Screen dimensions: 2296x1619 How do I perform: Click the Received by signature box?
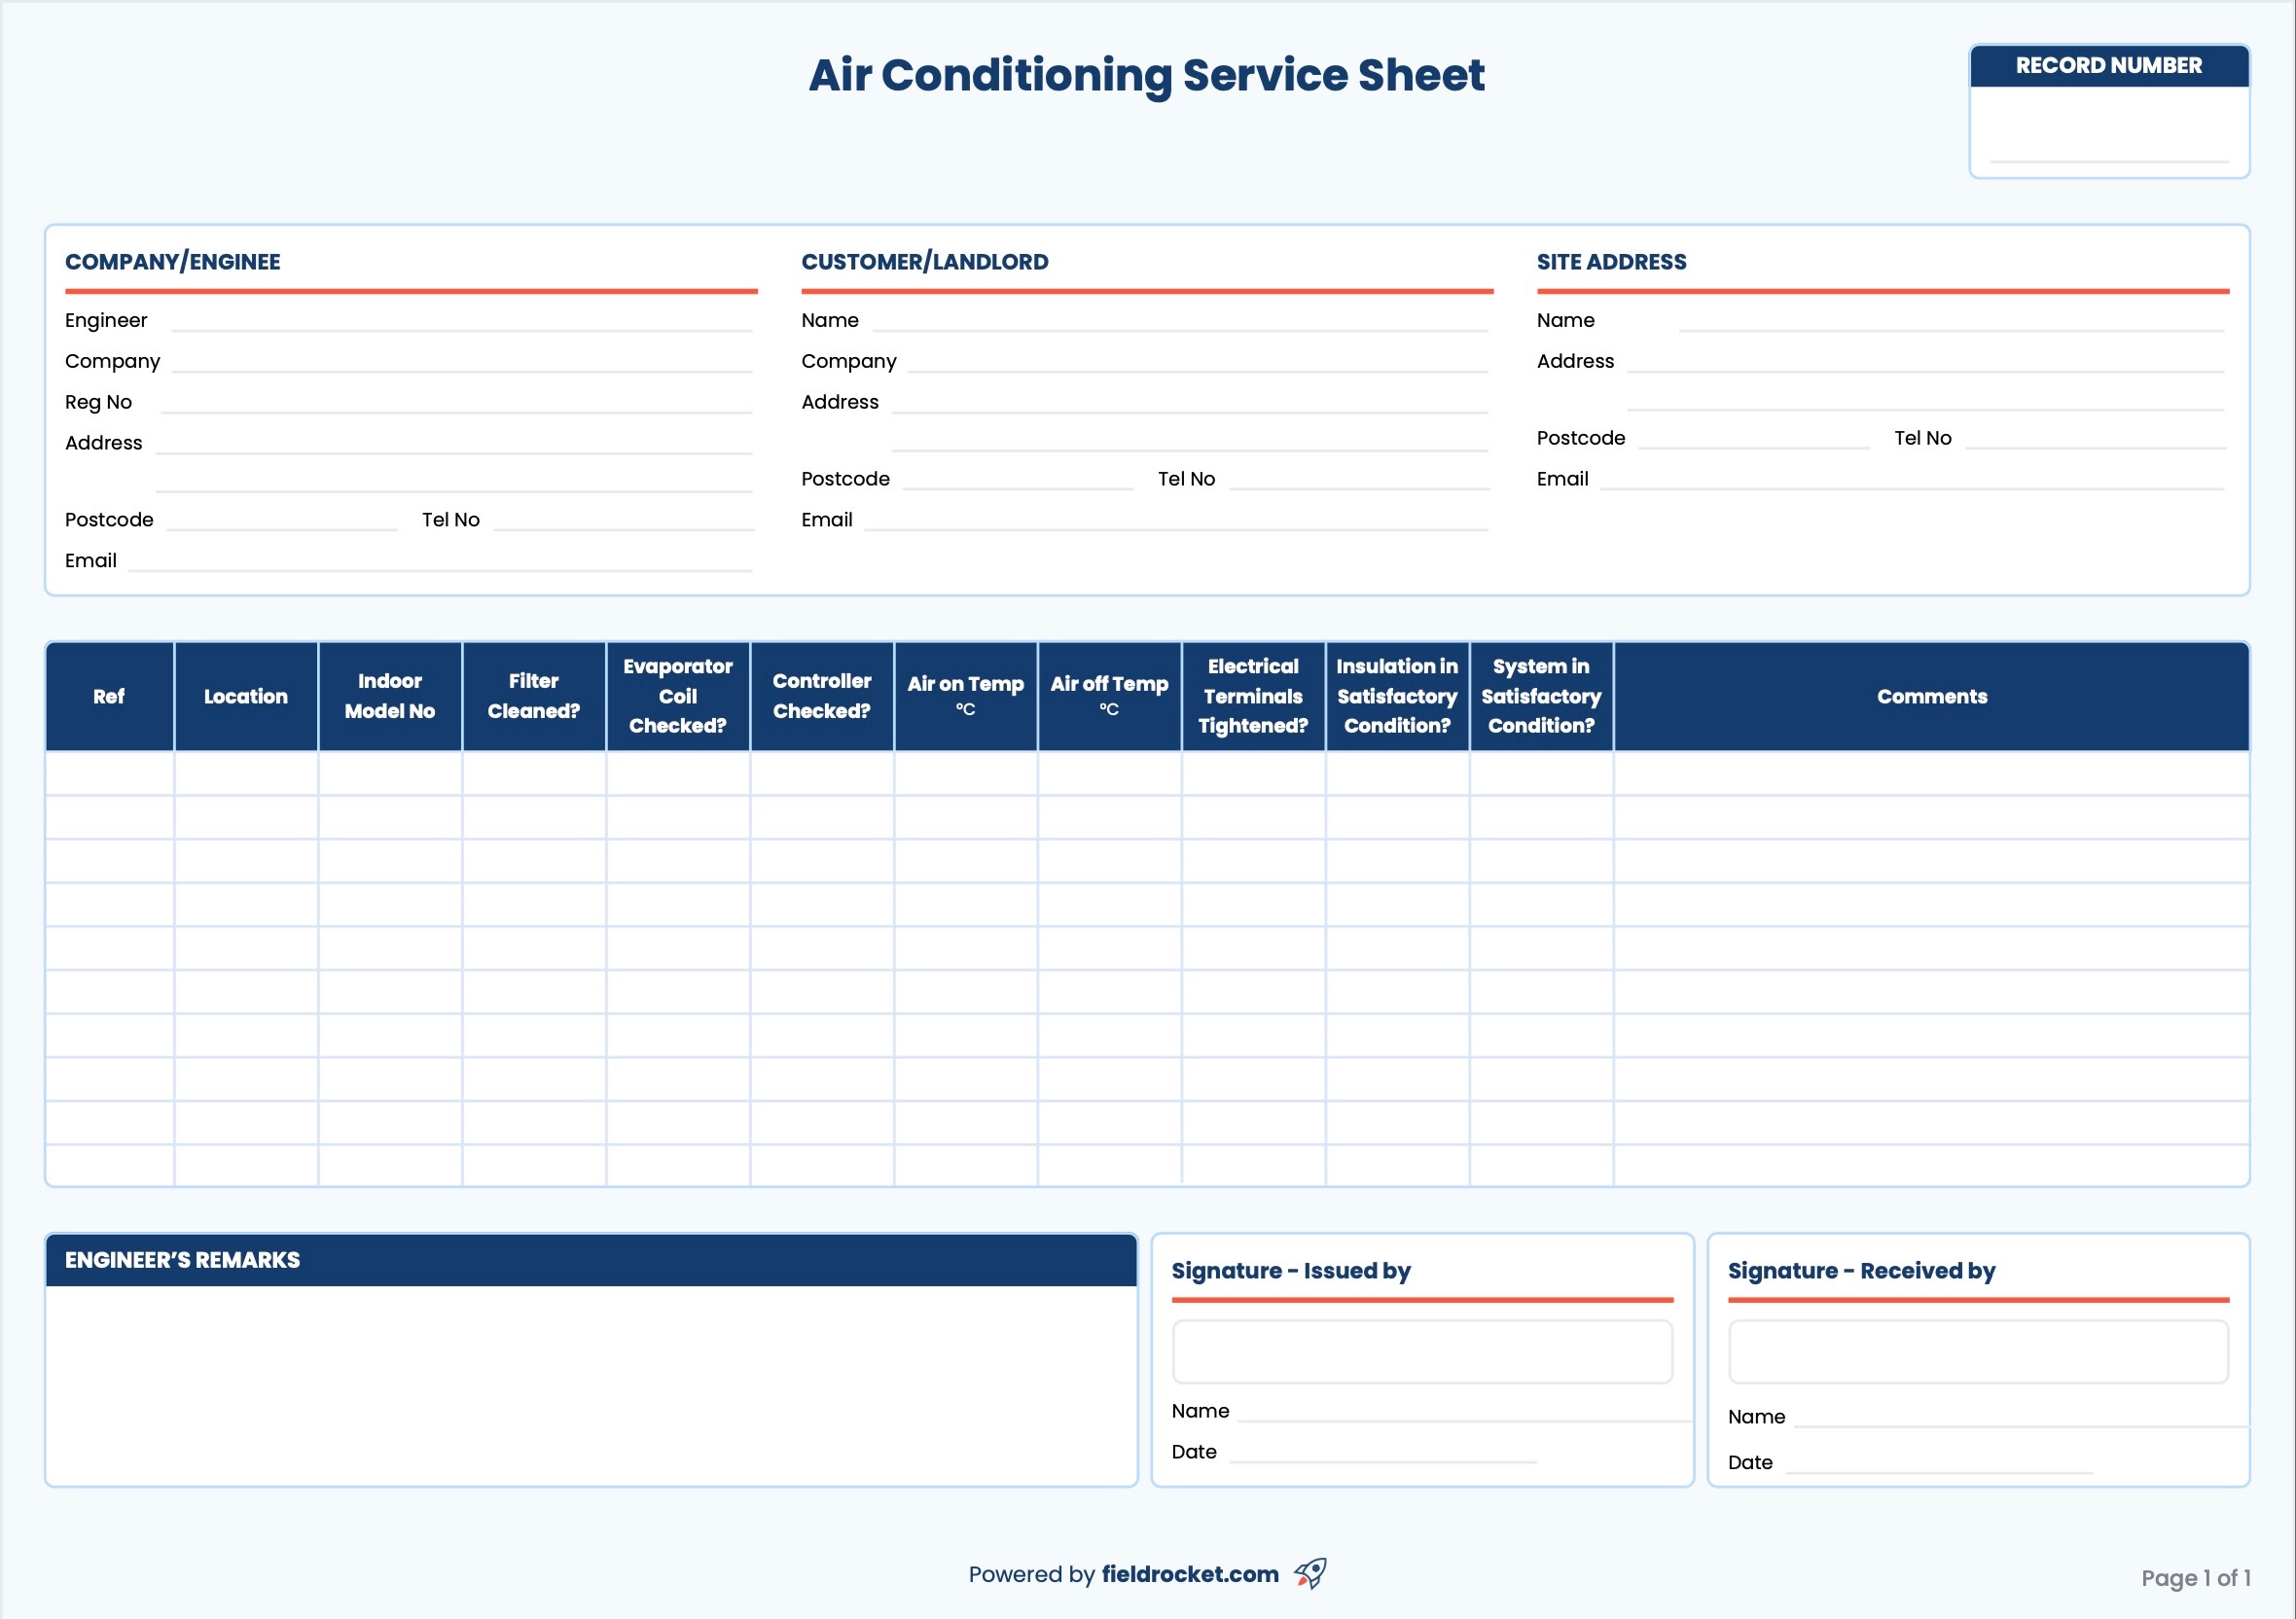tap(1977, 1351)
